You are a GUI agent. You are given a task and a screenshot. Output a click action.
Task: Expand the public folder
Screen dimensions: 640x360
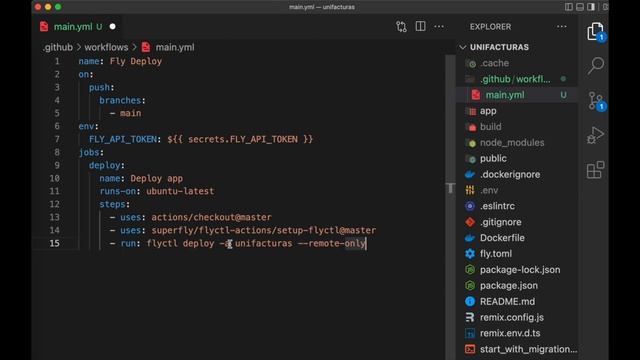(x=493, y=158)
